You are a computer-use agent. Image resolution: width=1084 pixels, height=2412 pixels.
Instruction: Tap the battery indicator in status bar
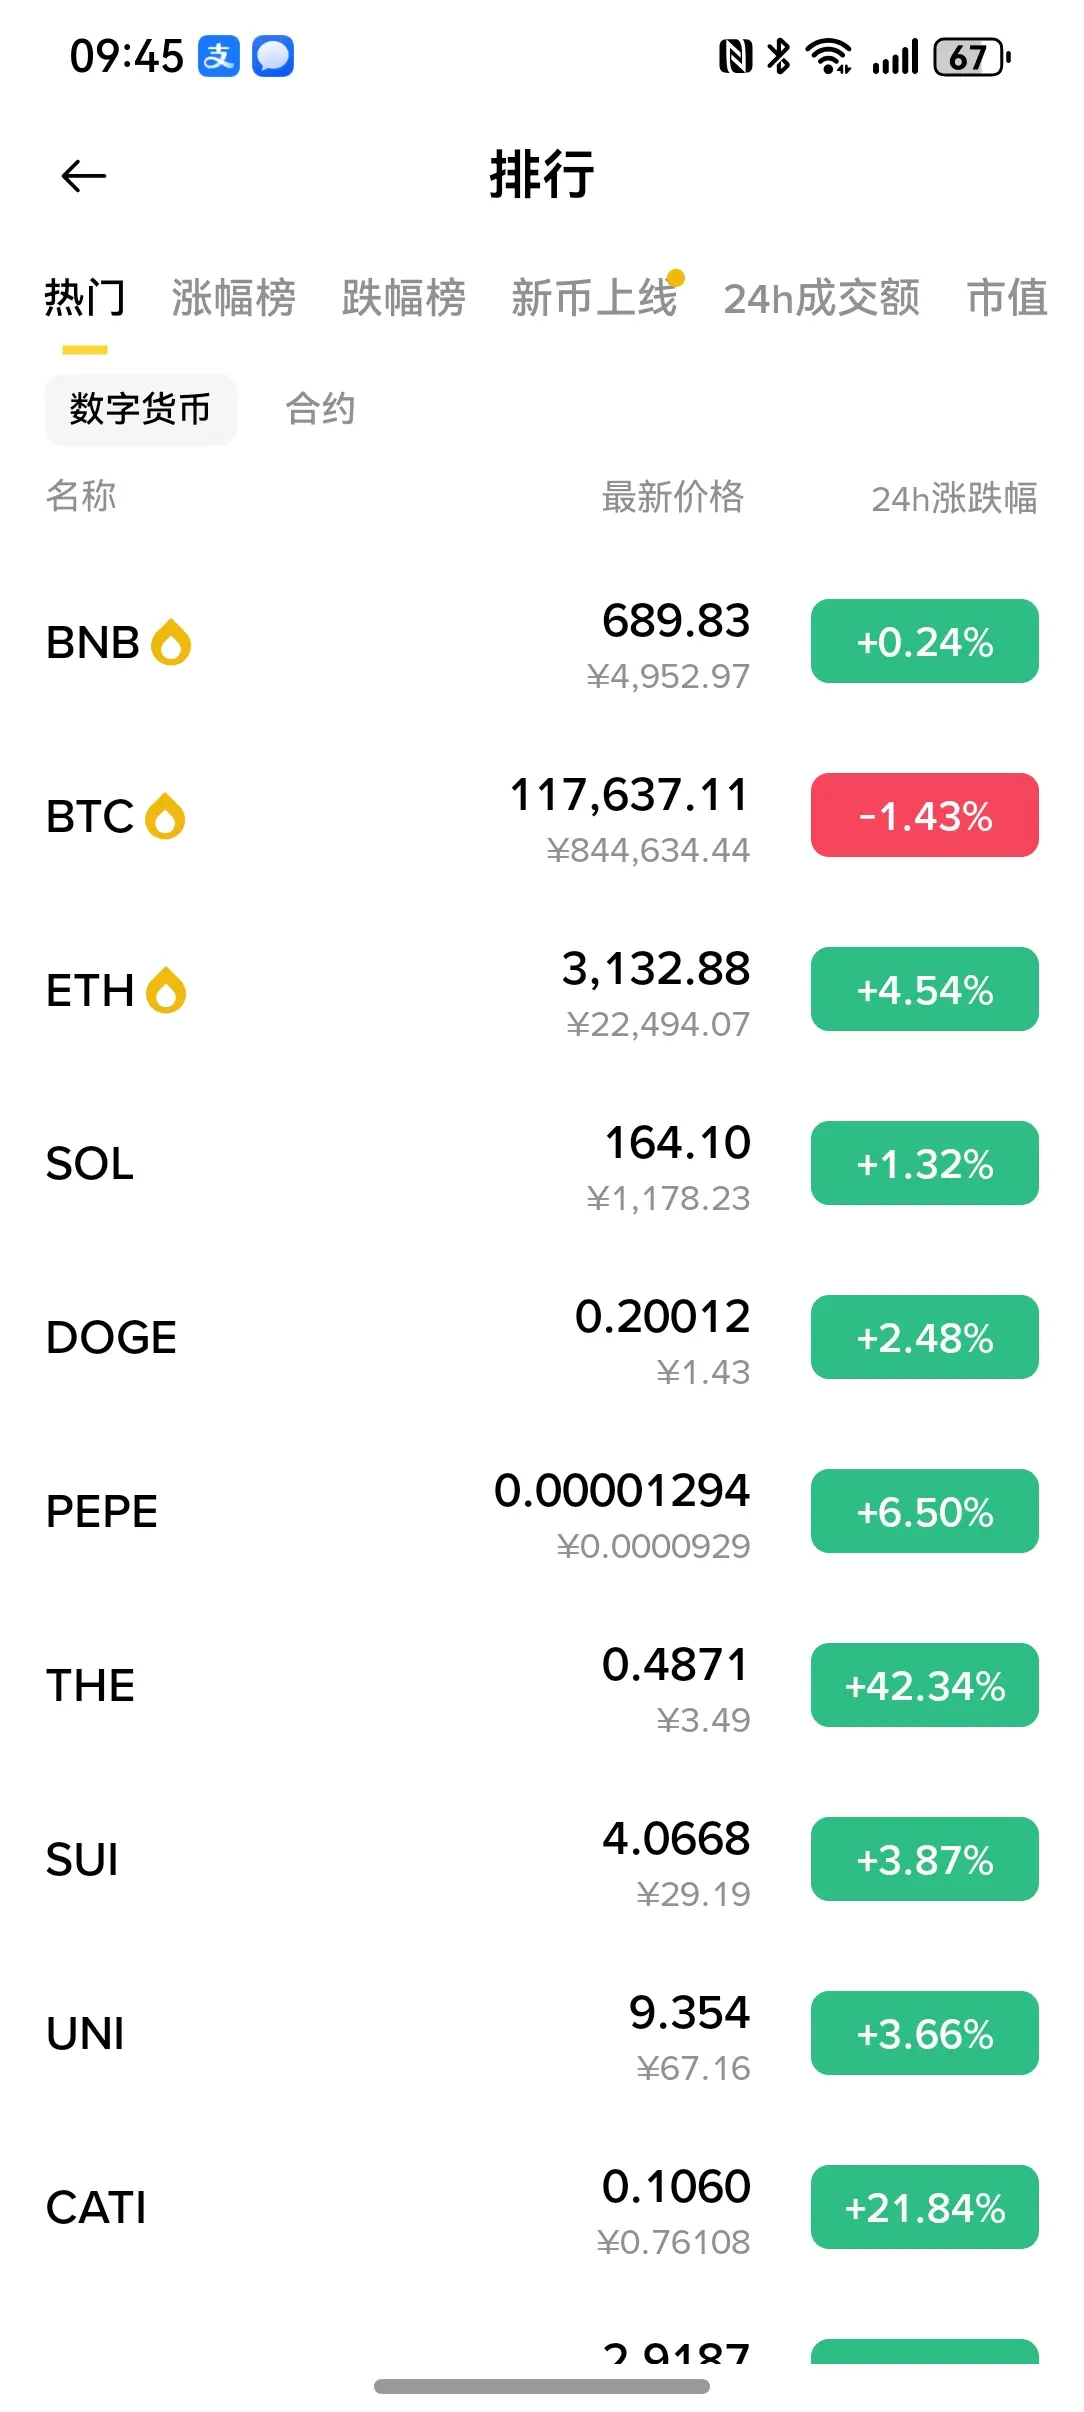972,57
